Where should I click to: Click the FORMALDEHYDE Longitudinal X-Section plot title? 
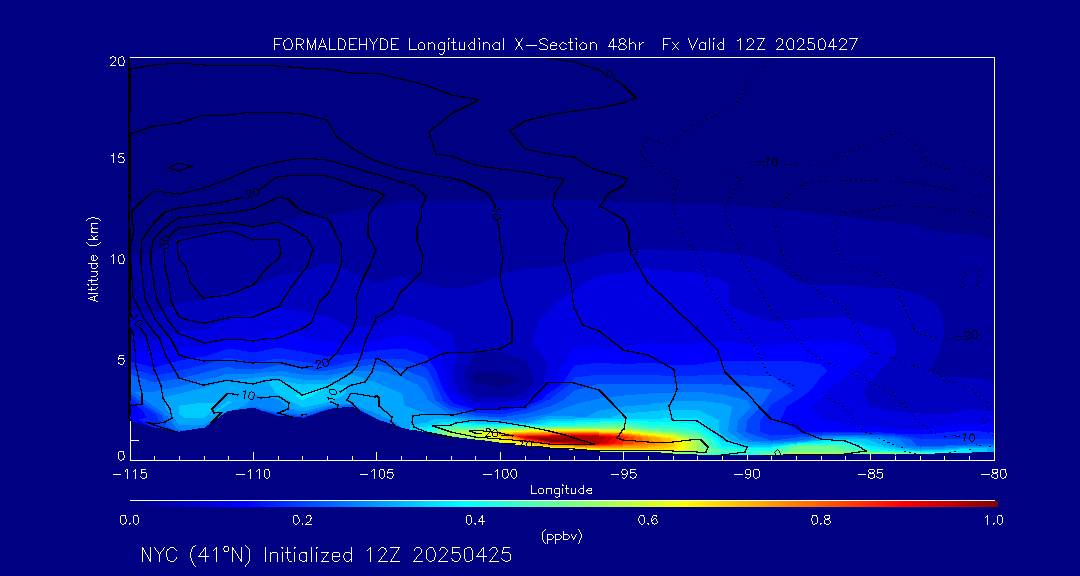pos(565,45)
